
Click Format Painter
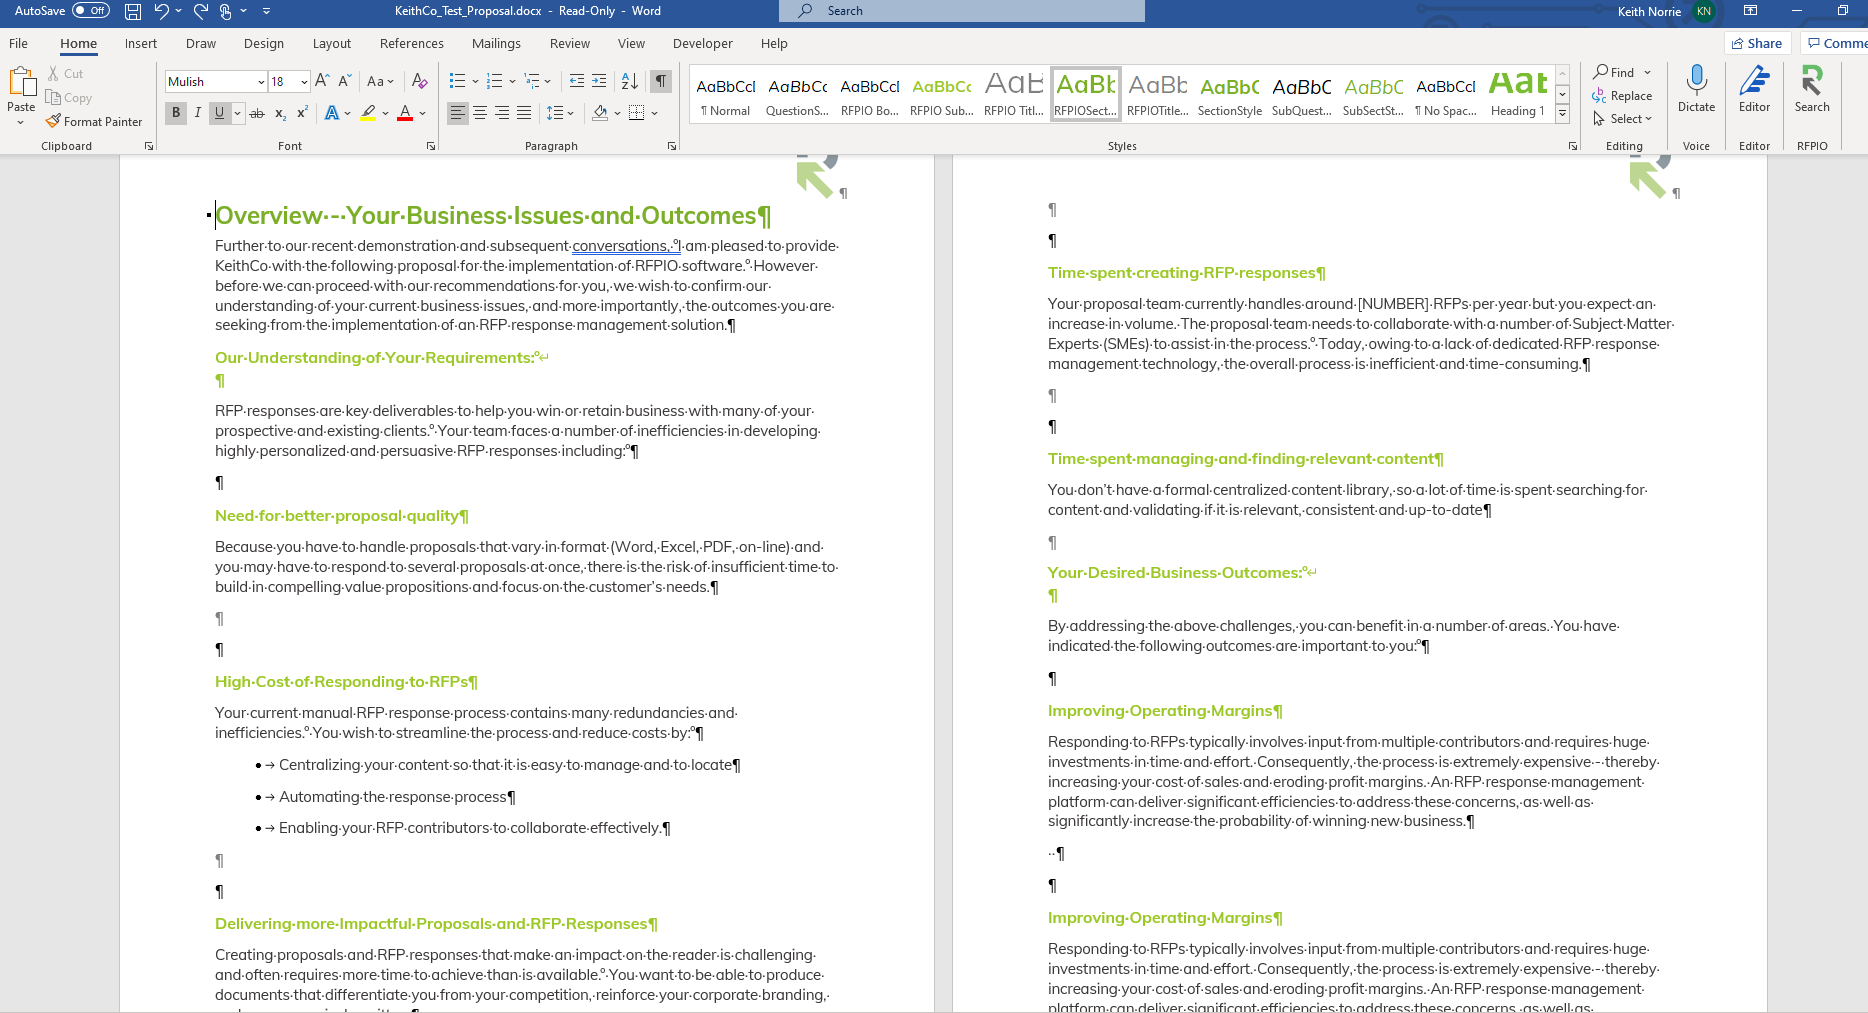(x=94, y=122)
